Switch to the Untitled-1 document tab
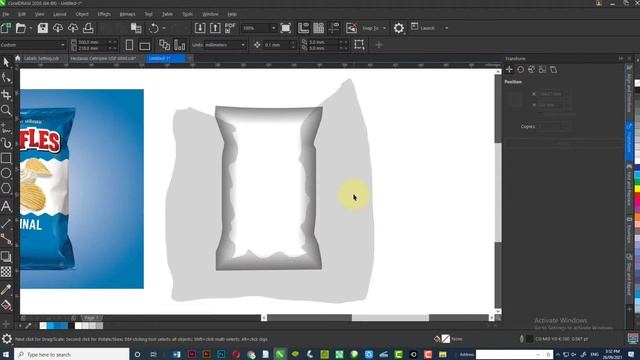 [166, 58]
